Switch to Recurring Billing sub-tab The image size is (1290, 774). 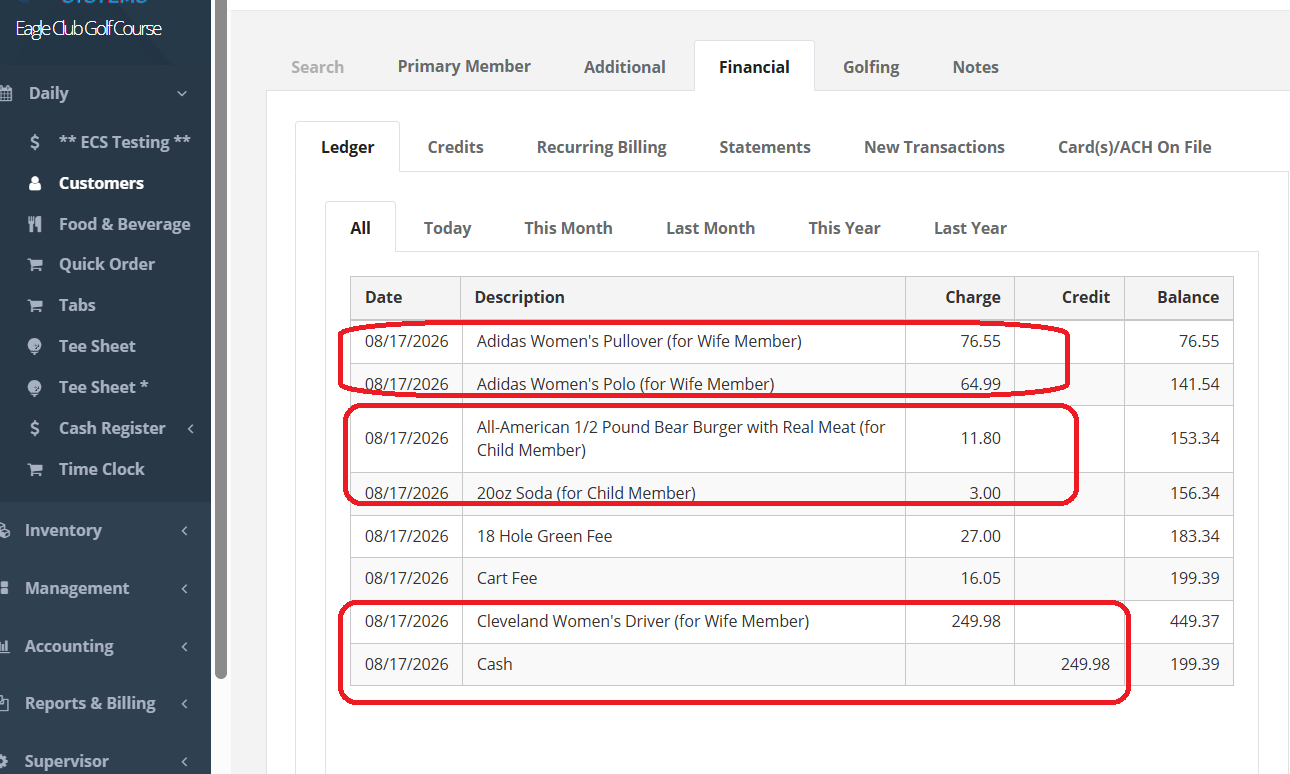[x=601, y=147]
